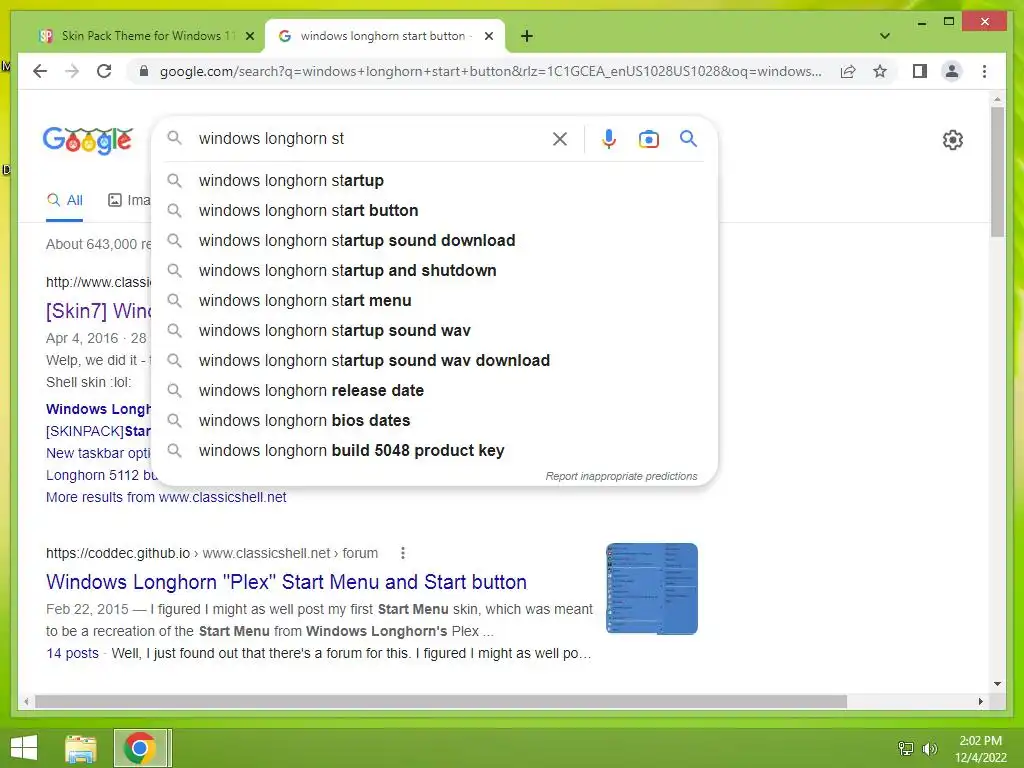Choose 'windows longhorn startup sound wav download'
The width and height of the screenshot is (1024, 768).
(x=434, y=360)
